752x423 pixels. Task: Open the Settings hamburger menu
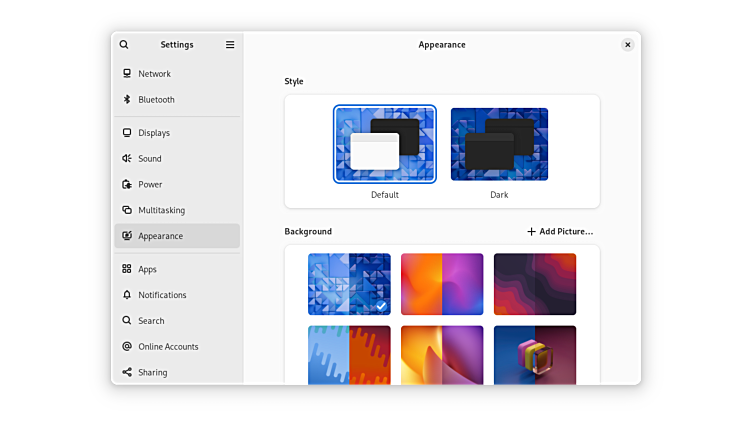pyautogui.click(x=230, y=45)
